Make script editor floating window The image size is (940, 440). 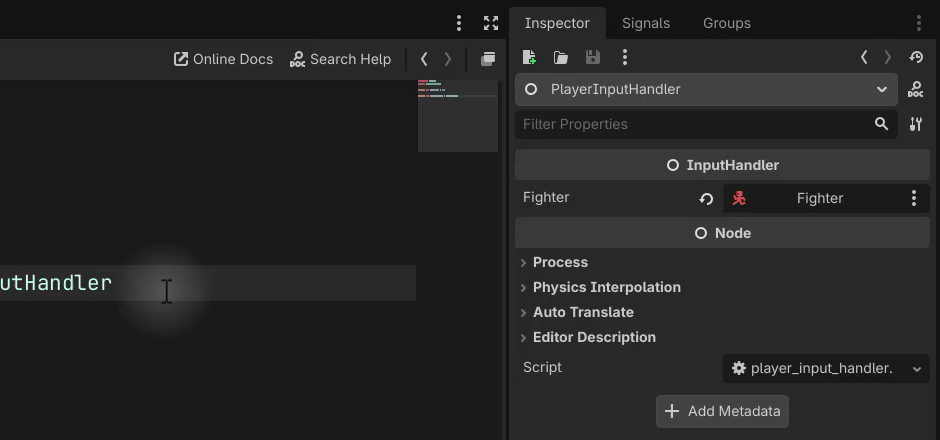(488, 59)
